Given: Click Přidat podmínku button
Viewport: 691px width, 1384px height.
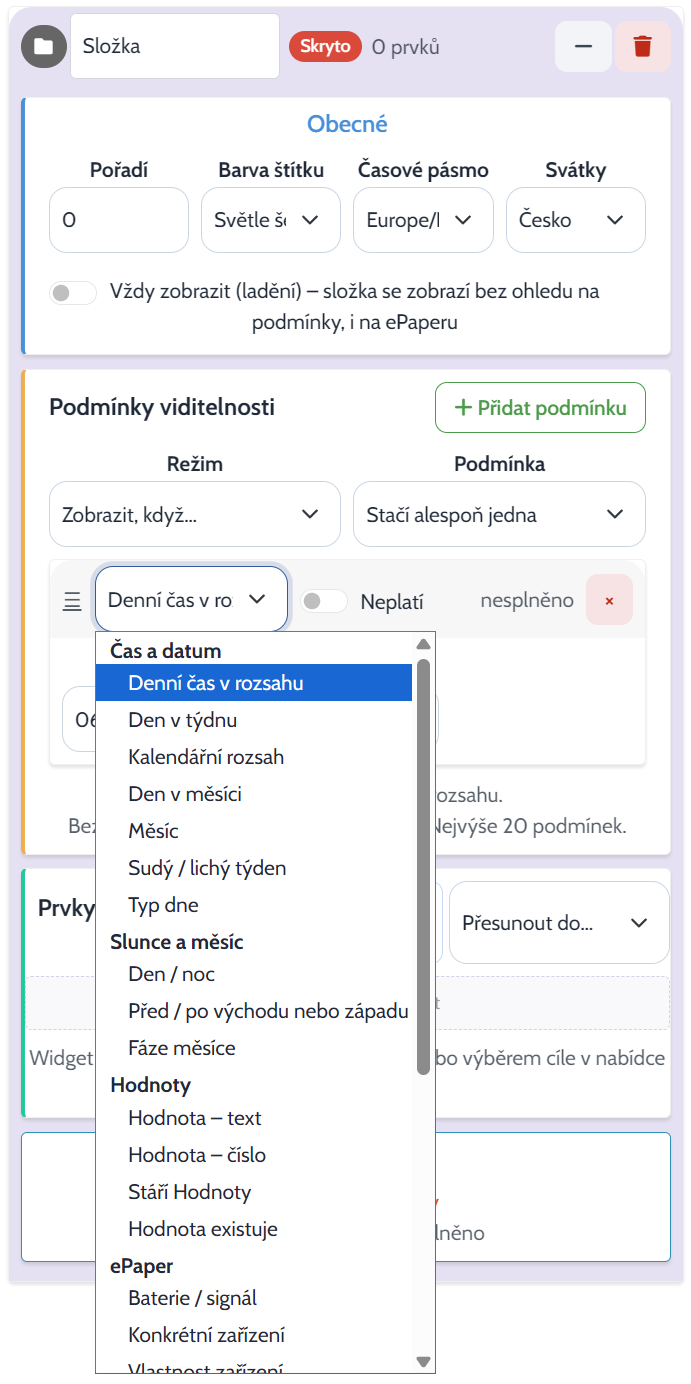Looking at the screenshot, I should tap(540, 407).
